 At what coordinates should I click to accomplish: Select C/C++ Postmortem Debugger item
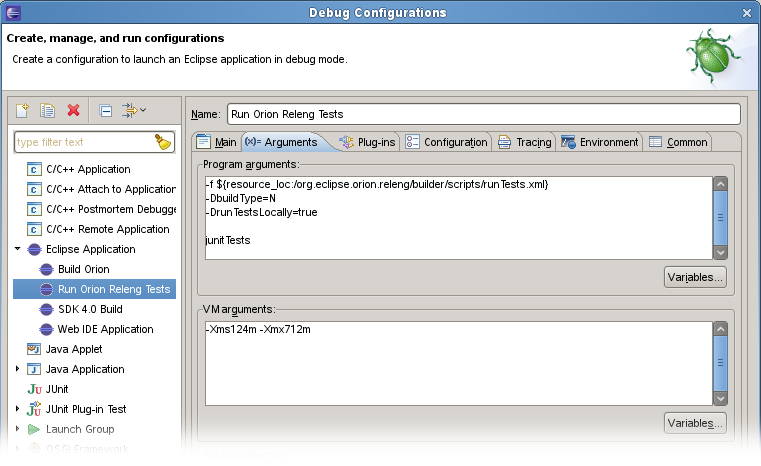(101, 209)
